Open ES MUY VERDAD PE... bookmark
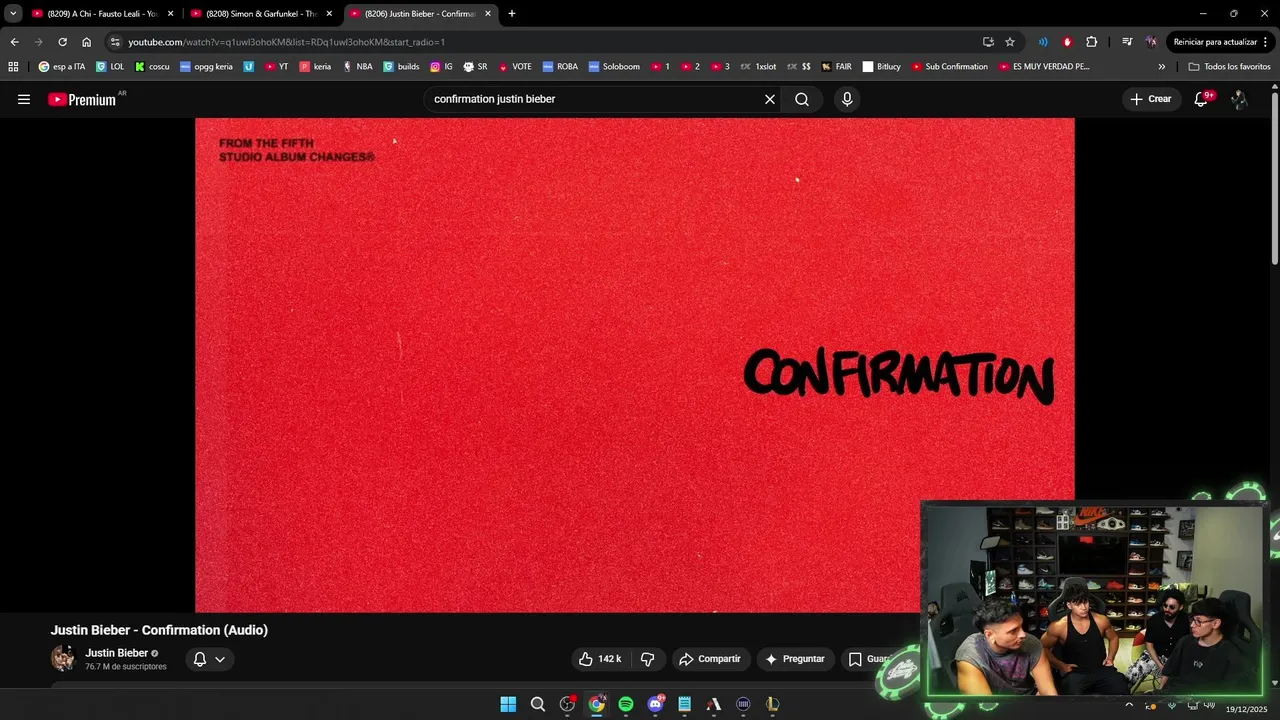1280x720 pixels. [x=1043, y=67]
